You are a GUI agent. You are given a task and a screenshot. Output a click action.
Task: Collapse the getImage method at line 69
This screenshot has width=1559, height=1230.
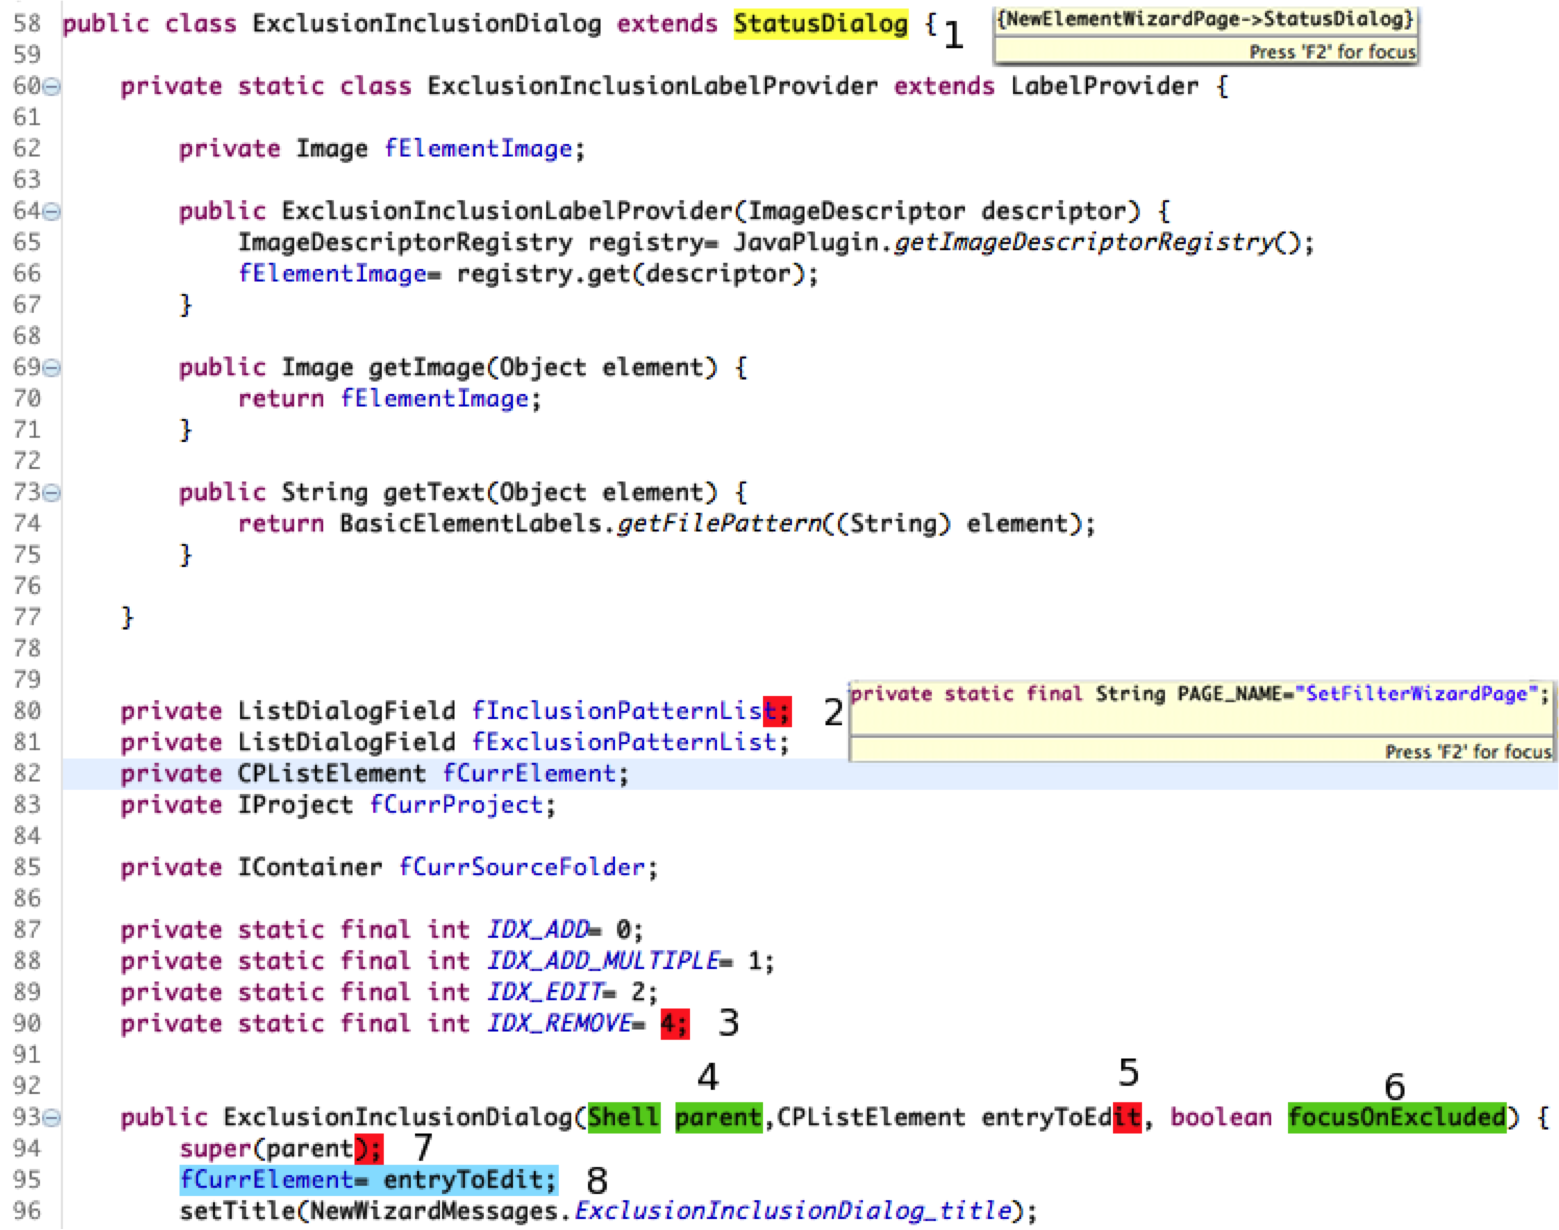51,368
